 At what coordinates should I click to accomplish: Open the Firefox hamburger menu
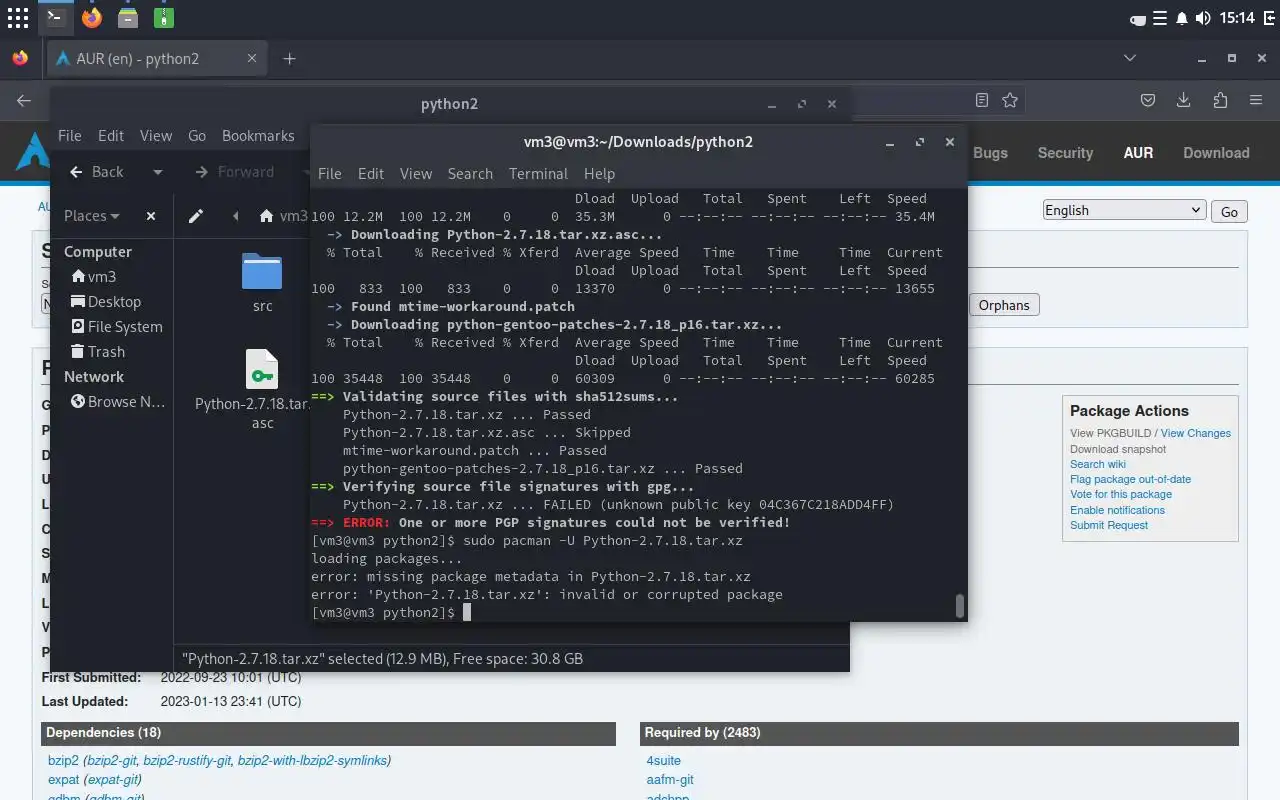tap(1256, 100)
